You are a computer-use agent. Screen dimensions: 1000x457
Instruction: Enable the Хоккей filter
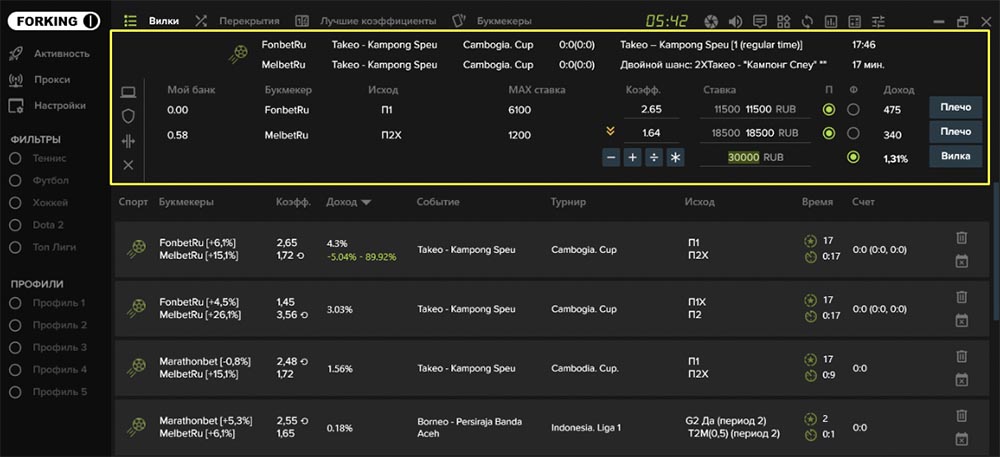point(16,203)
